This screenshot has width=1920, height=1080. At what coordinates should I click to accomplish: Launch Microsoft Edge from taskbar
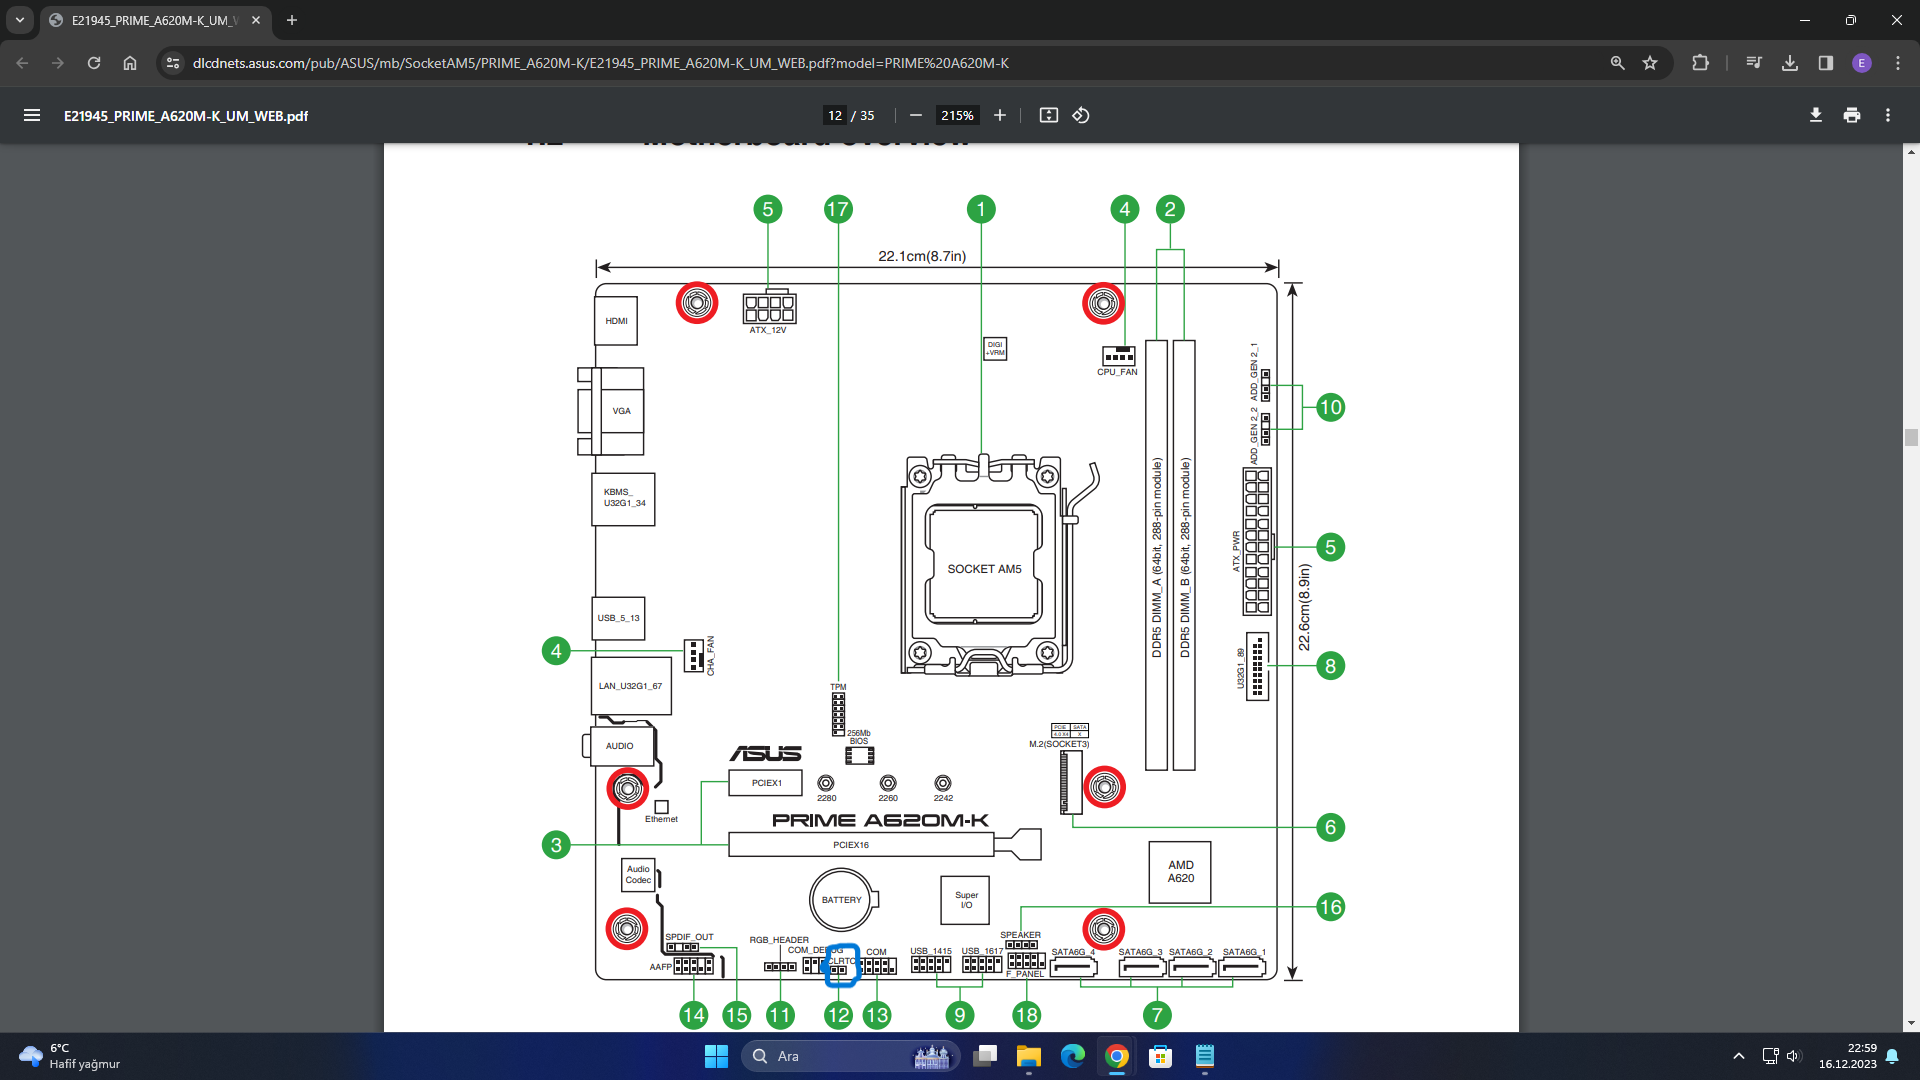coord(1073,1056)
